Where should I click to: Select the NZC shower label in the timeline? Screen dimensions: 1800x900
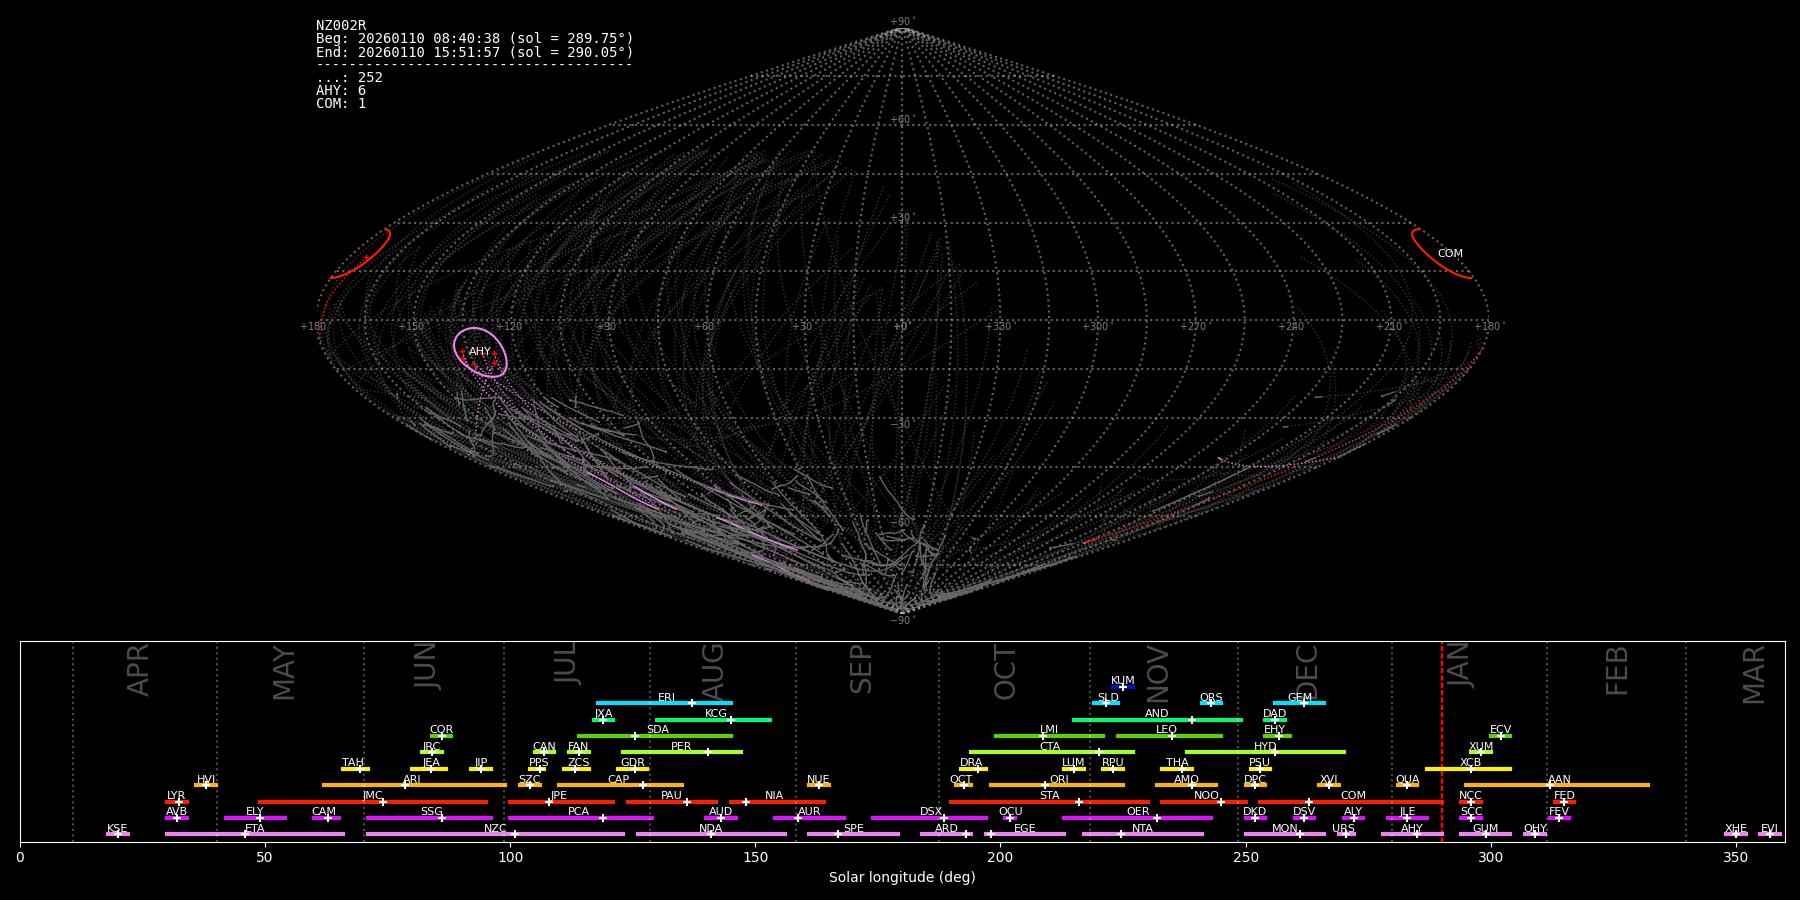pos(496,829)
